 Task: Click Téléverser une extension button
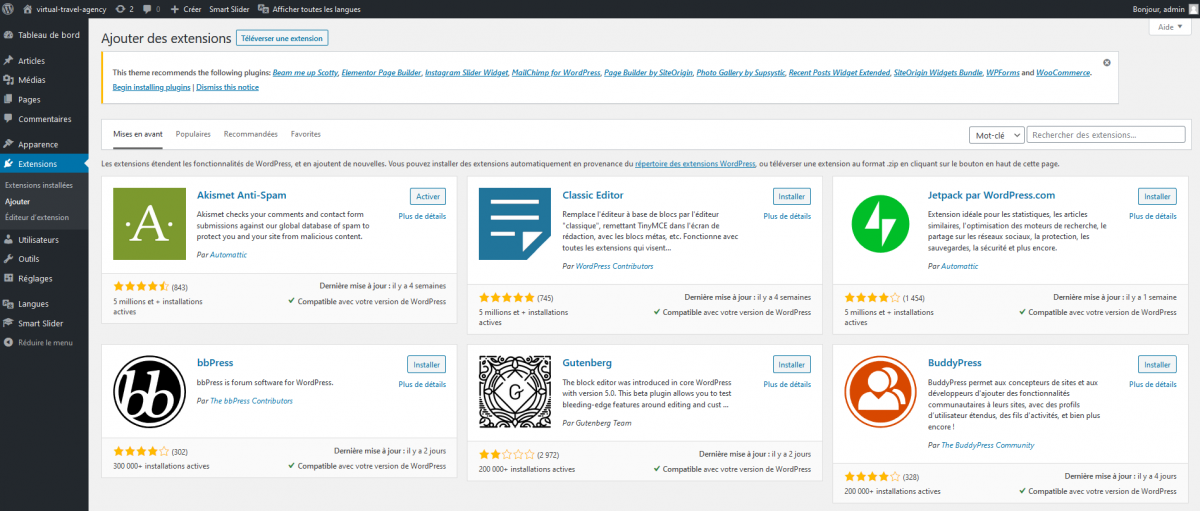[x=282, y=38]
